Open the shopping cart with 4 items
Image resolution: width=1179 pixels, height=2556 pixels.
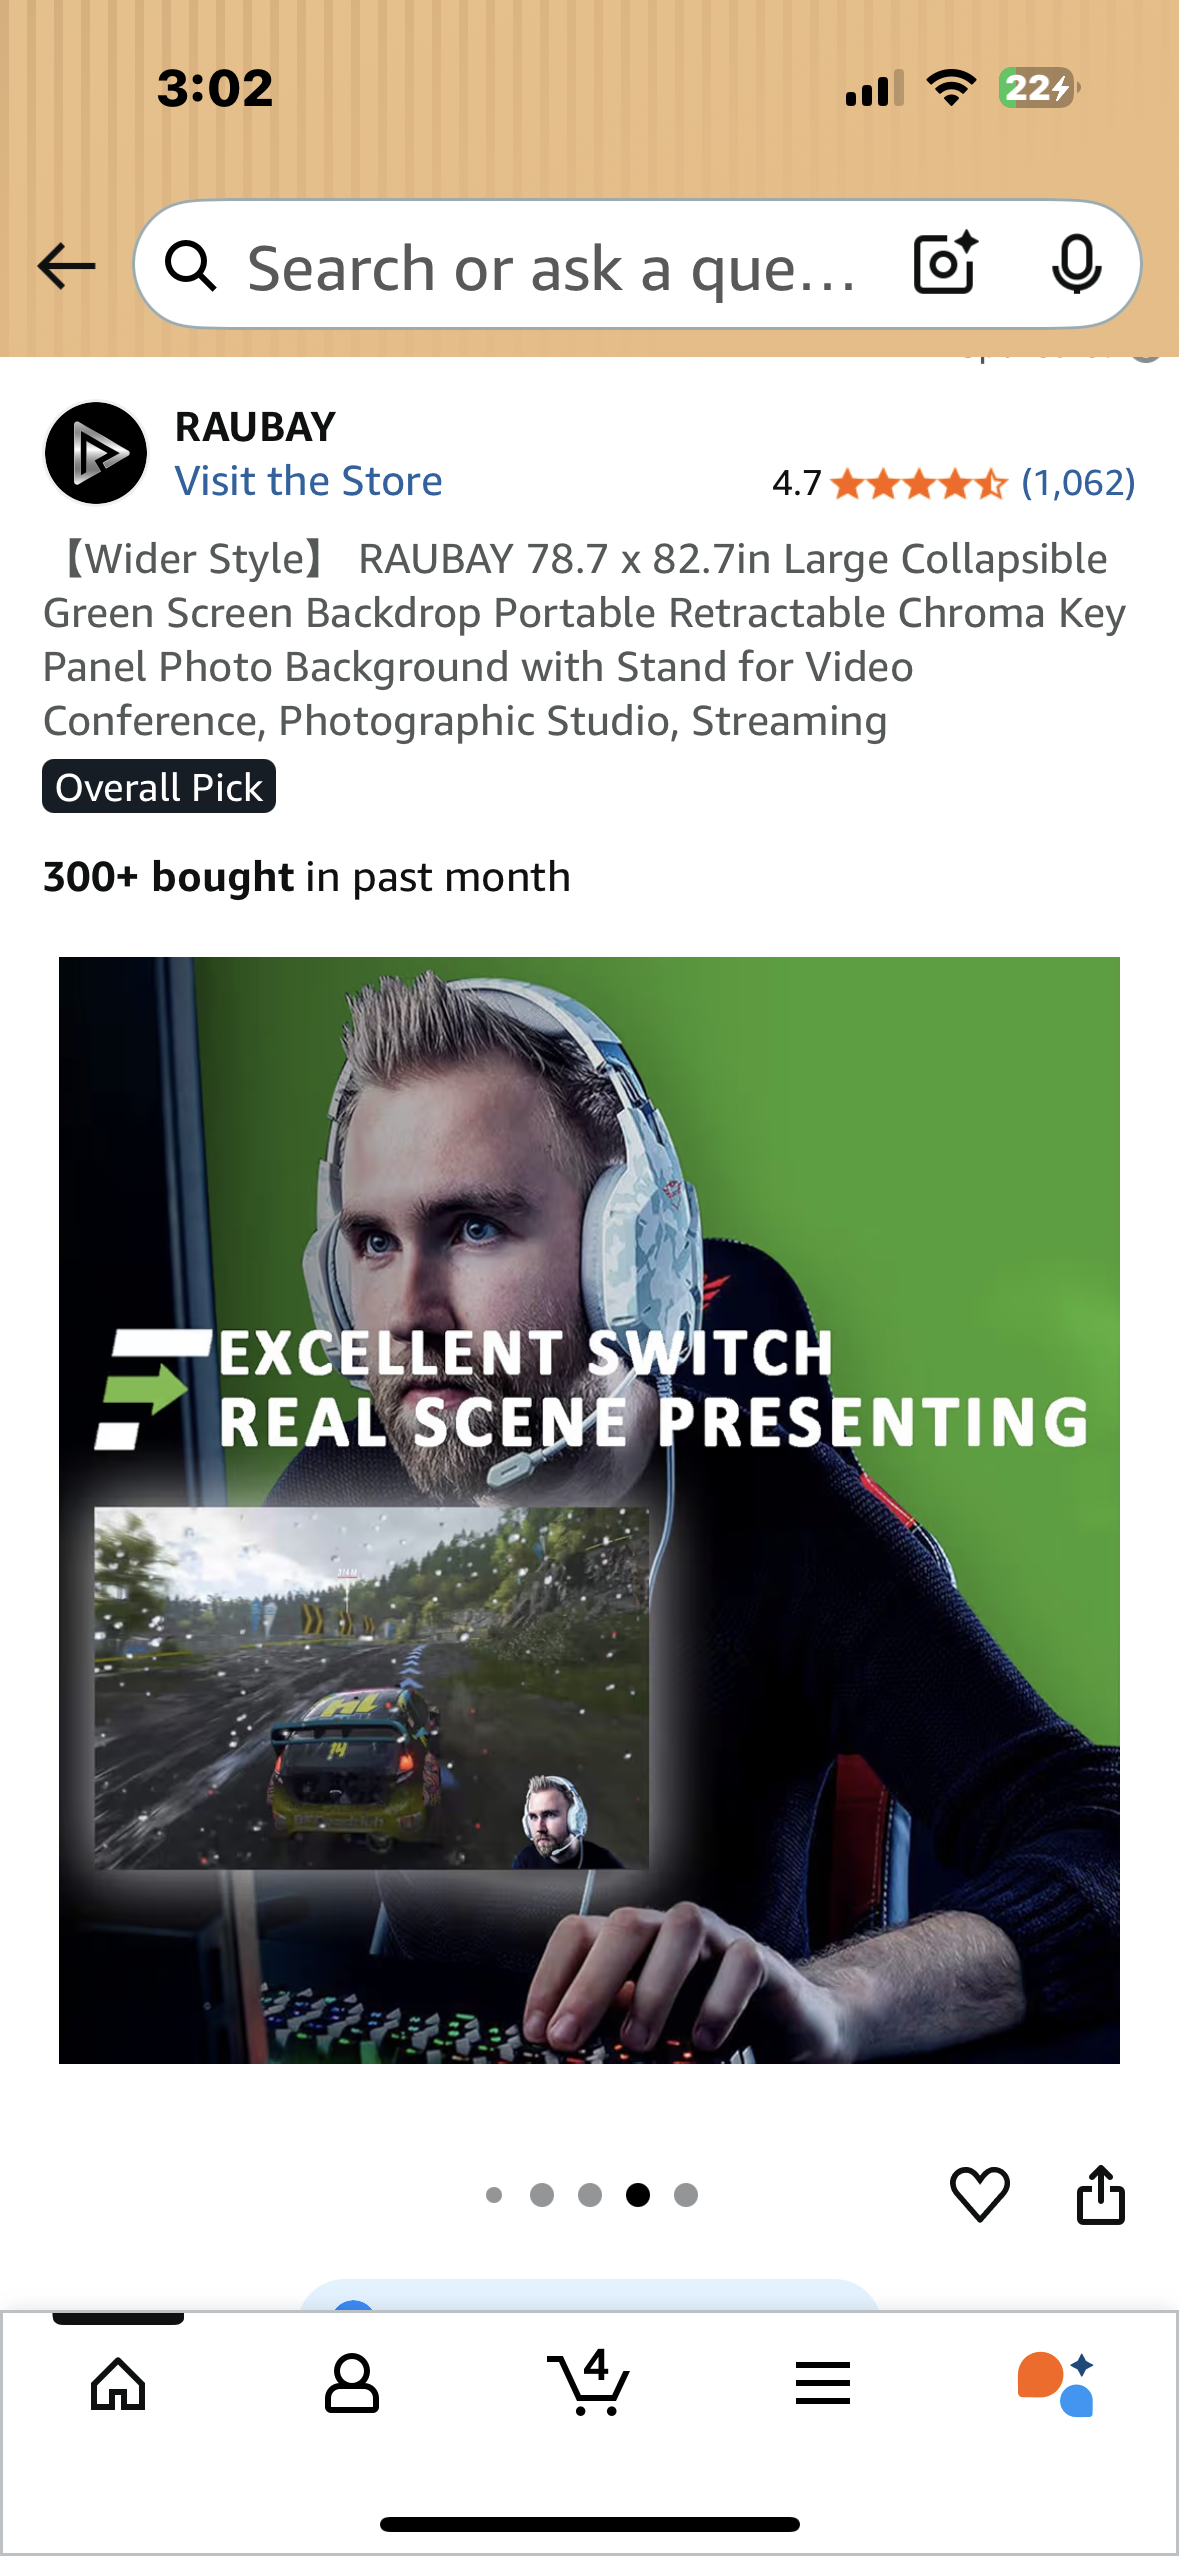point(589,2382)
